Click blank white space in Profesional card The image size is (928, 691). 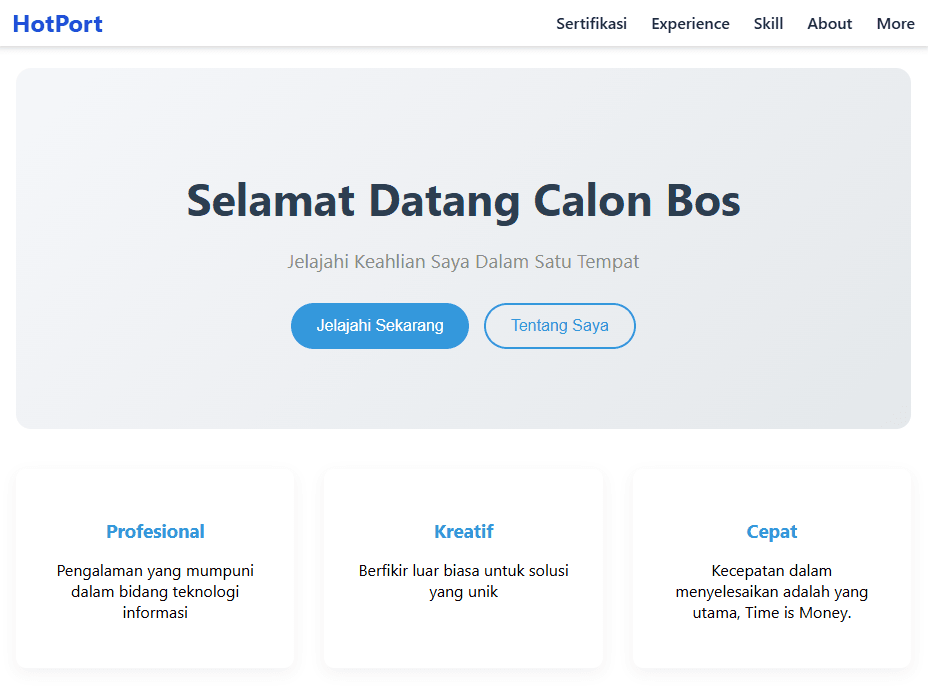click(x=155, y=645)
